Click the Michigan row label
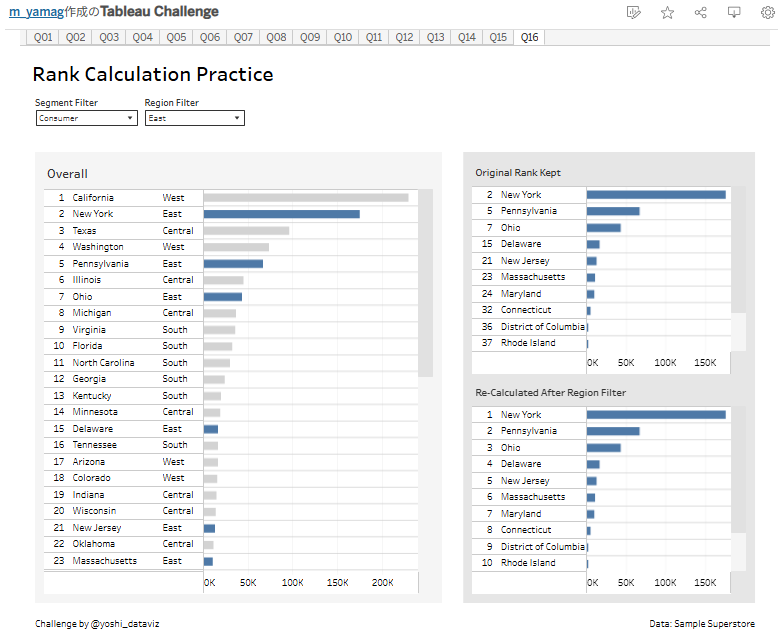Viewport: 778px width, 637px height. click(x=92, y=313)
